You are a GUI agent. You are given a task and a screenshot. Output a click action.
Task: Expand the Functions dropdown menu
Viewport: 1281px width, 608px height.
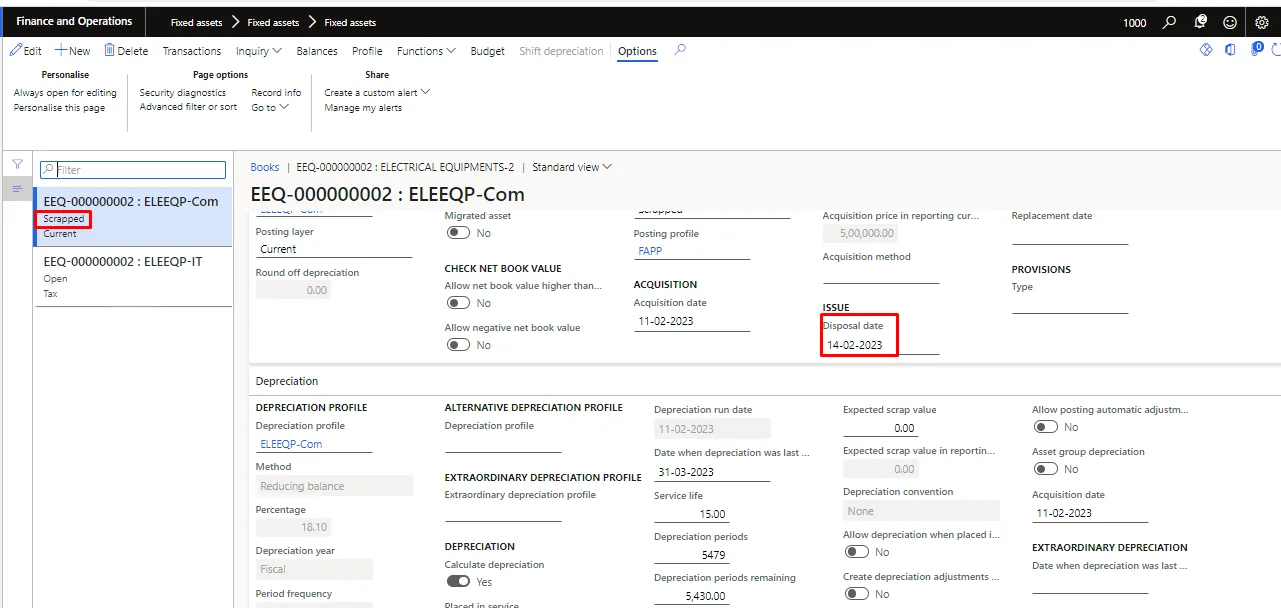point(426,51)
